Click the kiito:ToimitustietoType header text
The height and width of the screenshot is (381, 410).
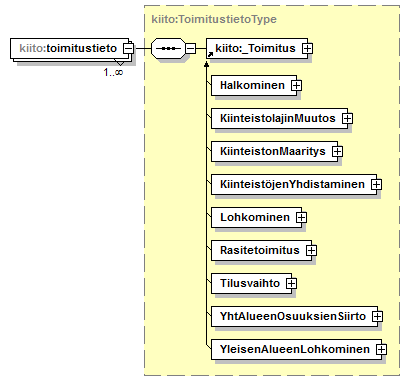point(214,19)
